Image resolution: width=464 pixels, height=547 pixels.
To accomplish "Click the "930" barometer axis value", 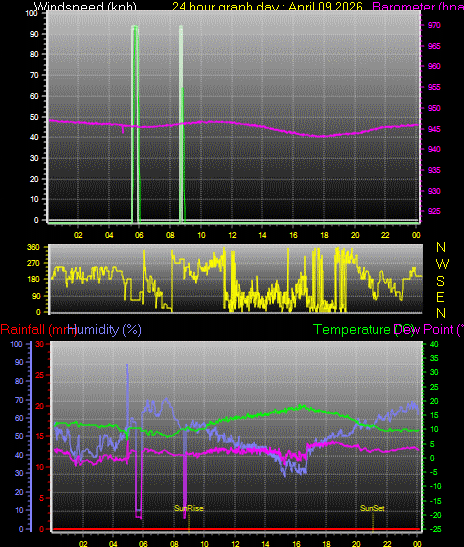I will [x=434, y=191].
